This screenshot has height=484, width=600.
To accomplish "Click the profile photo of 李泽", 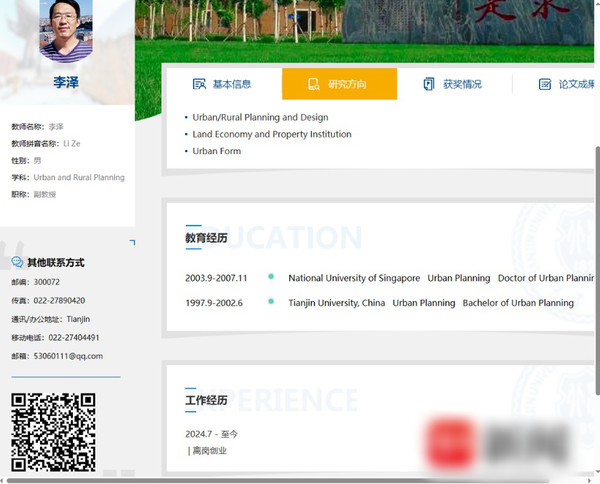I will (x=66, y=31).
